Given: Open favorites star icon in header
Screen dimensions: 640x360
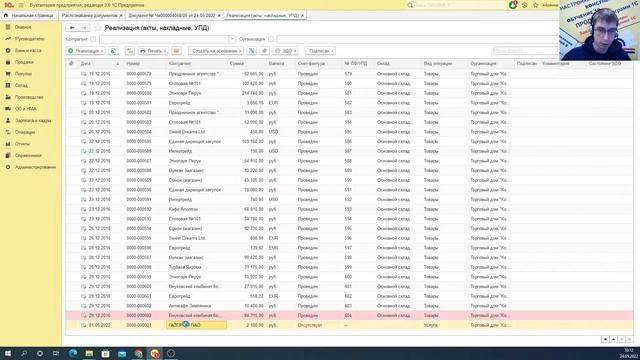Looking at the screenshot, I should click(536, 5).
